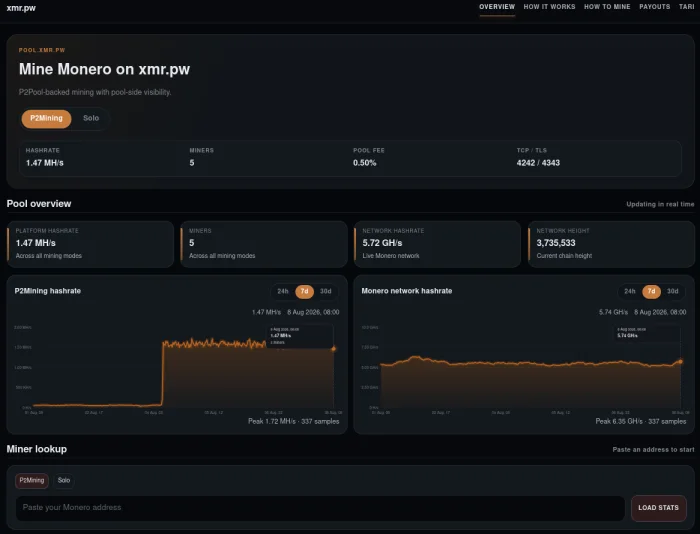The width and height of the screenshot is (700, 534).
Task: Show 30d range for Monero network hashrate
Action: pyautogui.click(x=672, y=291)
